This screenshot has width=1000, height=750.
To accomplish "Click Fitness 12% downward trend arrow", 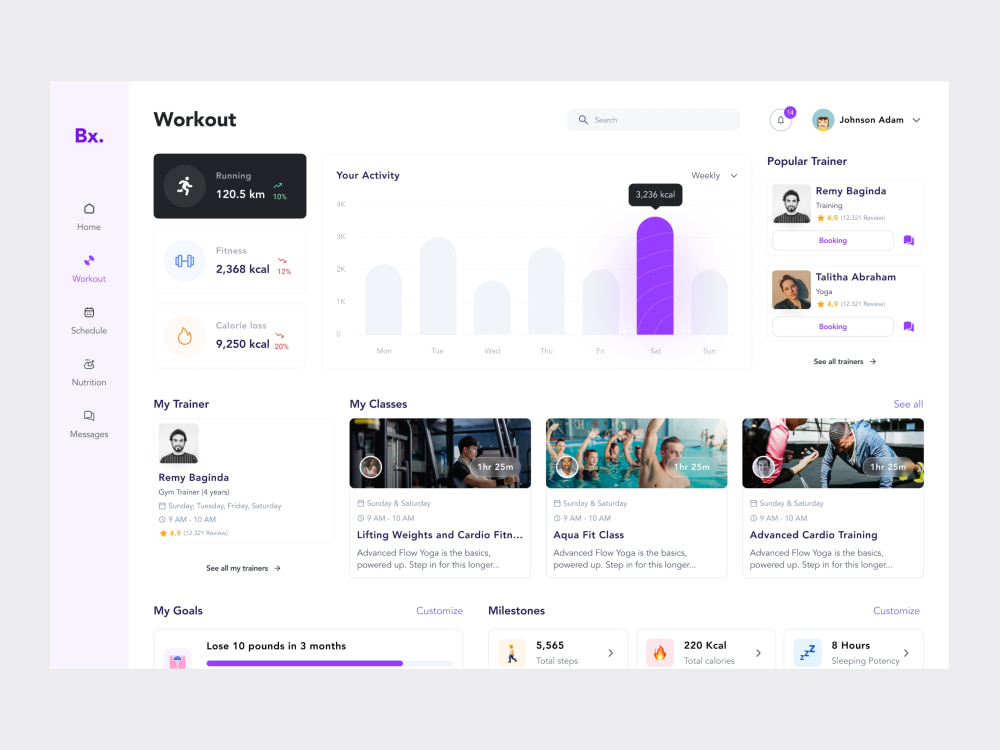I will [282, 261].
